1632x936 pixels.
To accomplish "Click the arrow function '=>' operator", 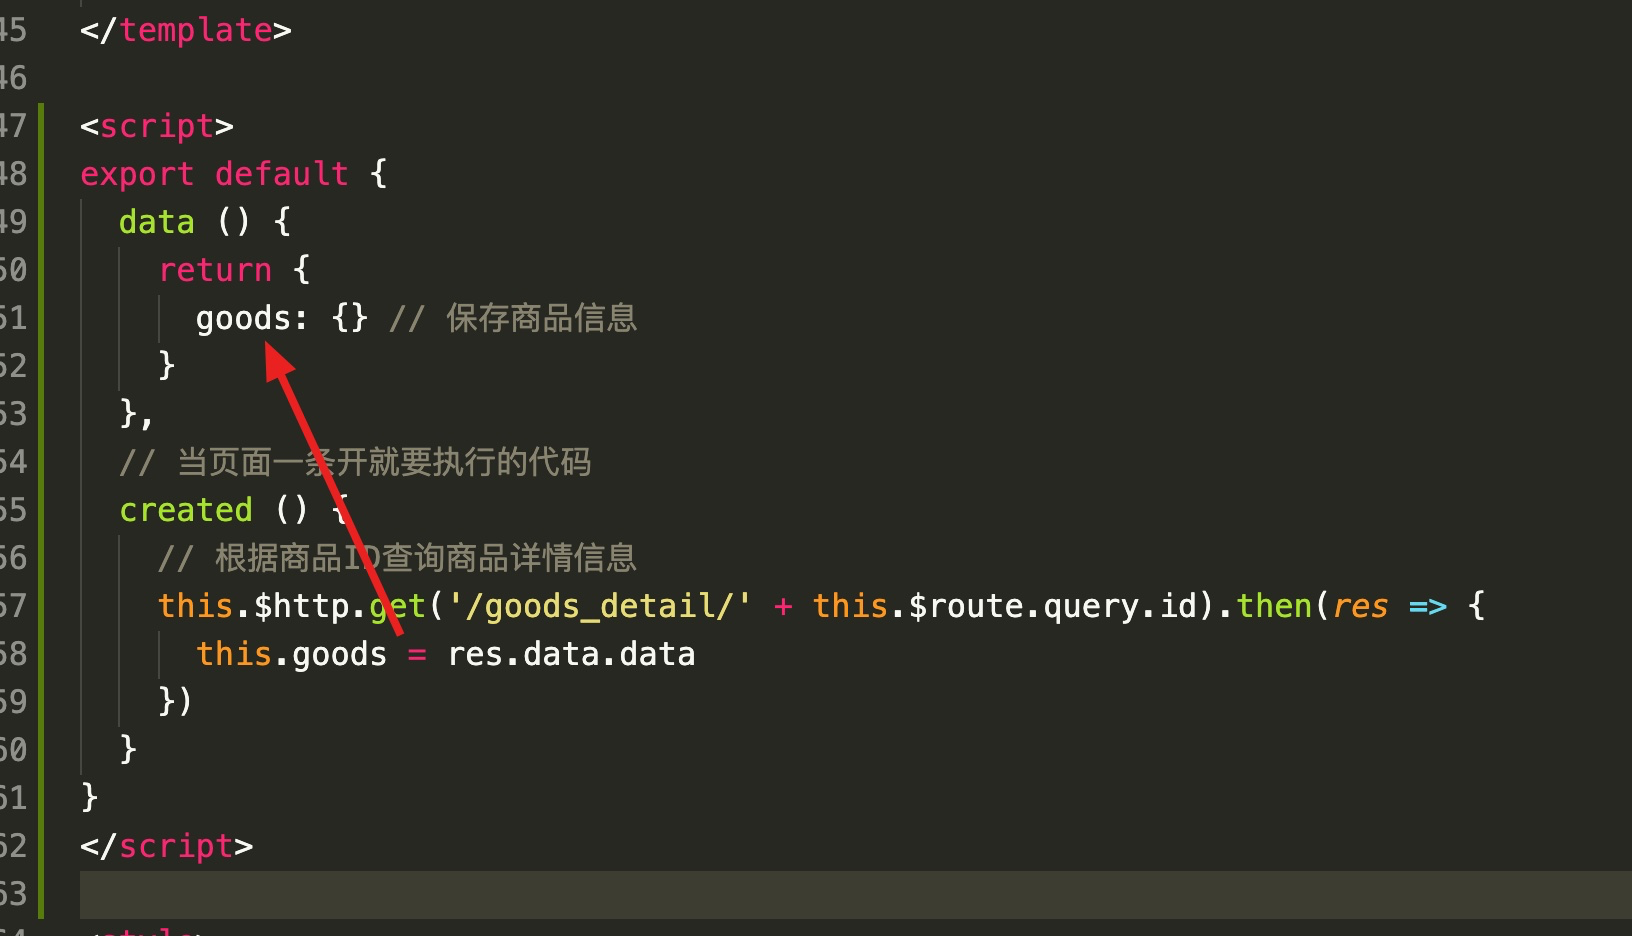I will click(1428, 606).
